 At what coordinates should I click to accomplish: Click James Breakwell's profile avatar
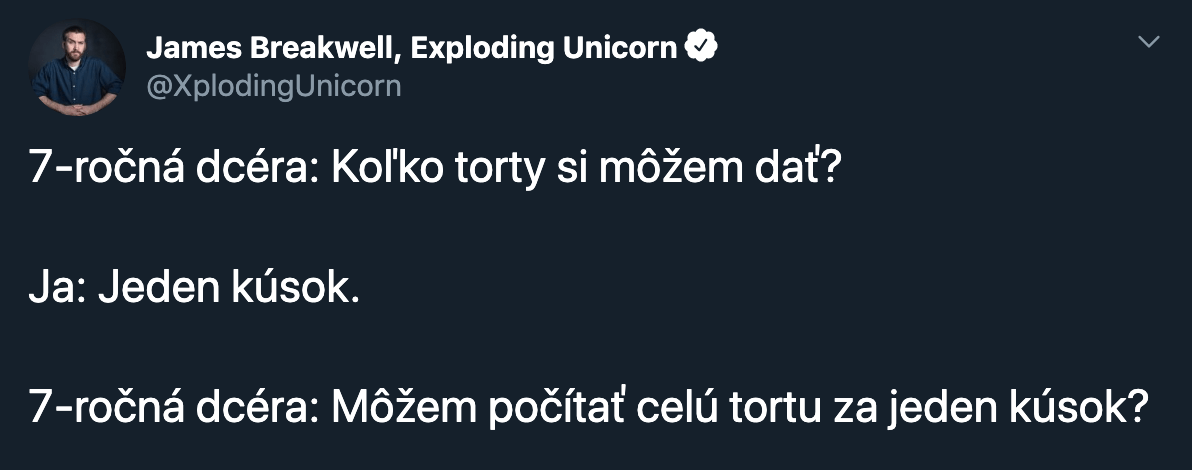pyautogui.click(x=78, y=67)
